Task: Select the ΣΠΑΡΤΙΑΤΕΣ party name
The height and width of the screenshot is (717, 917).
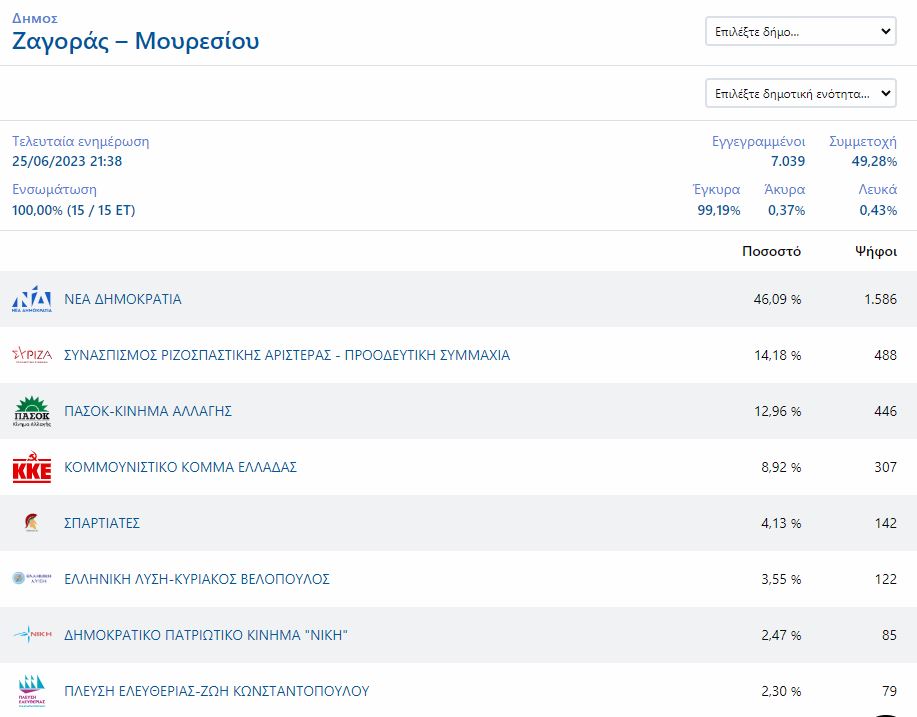Action: tap(102, 523)
